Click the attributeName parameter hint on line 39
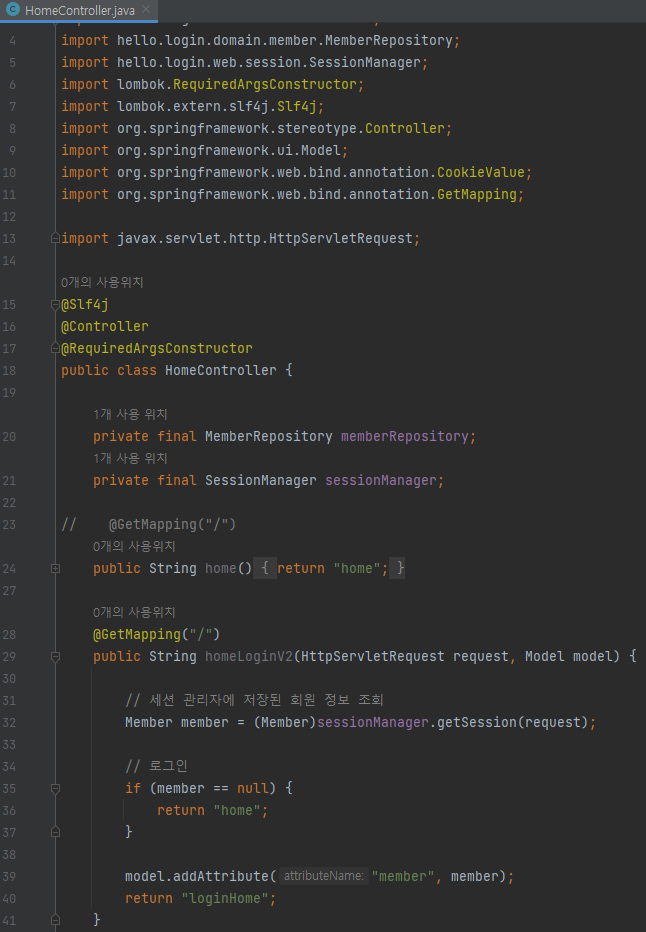The height and width of the screenshot is (932, 646). 323,876
